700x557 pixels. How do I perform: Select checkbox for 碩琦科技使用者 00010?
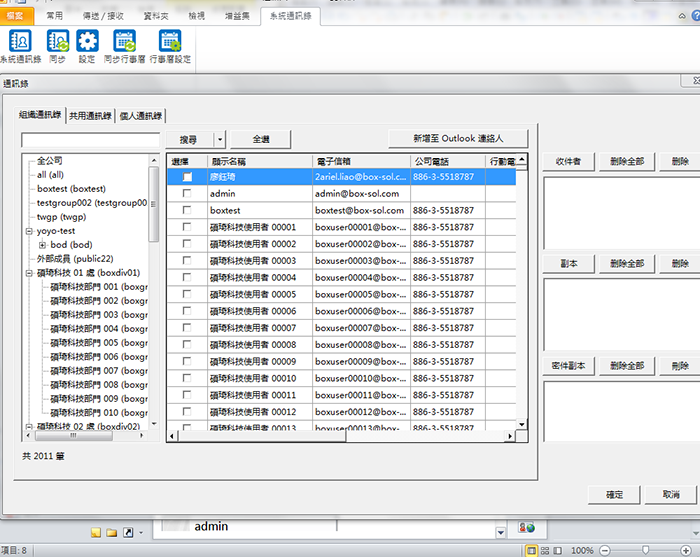187,378
